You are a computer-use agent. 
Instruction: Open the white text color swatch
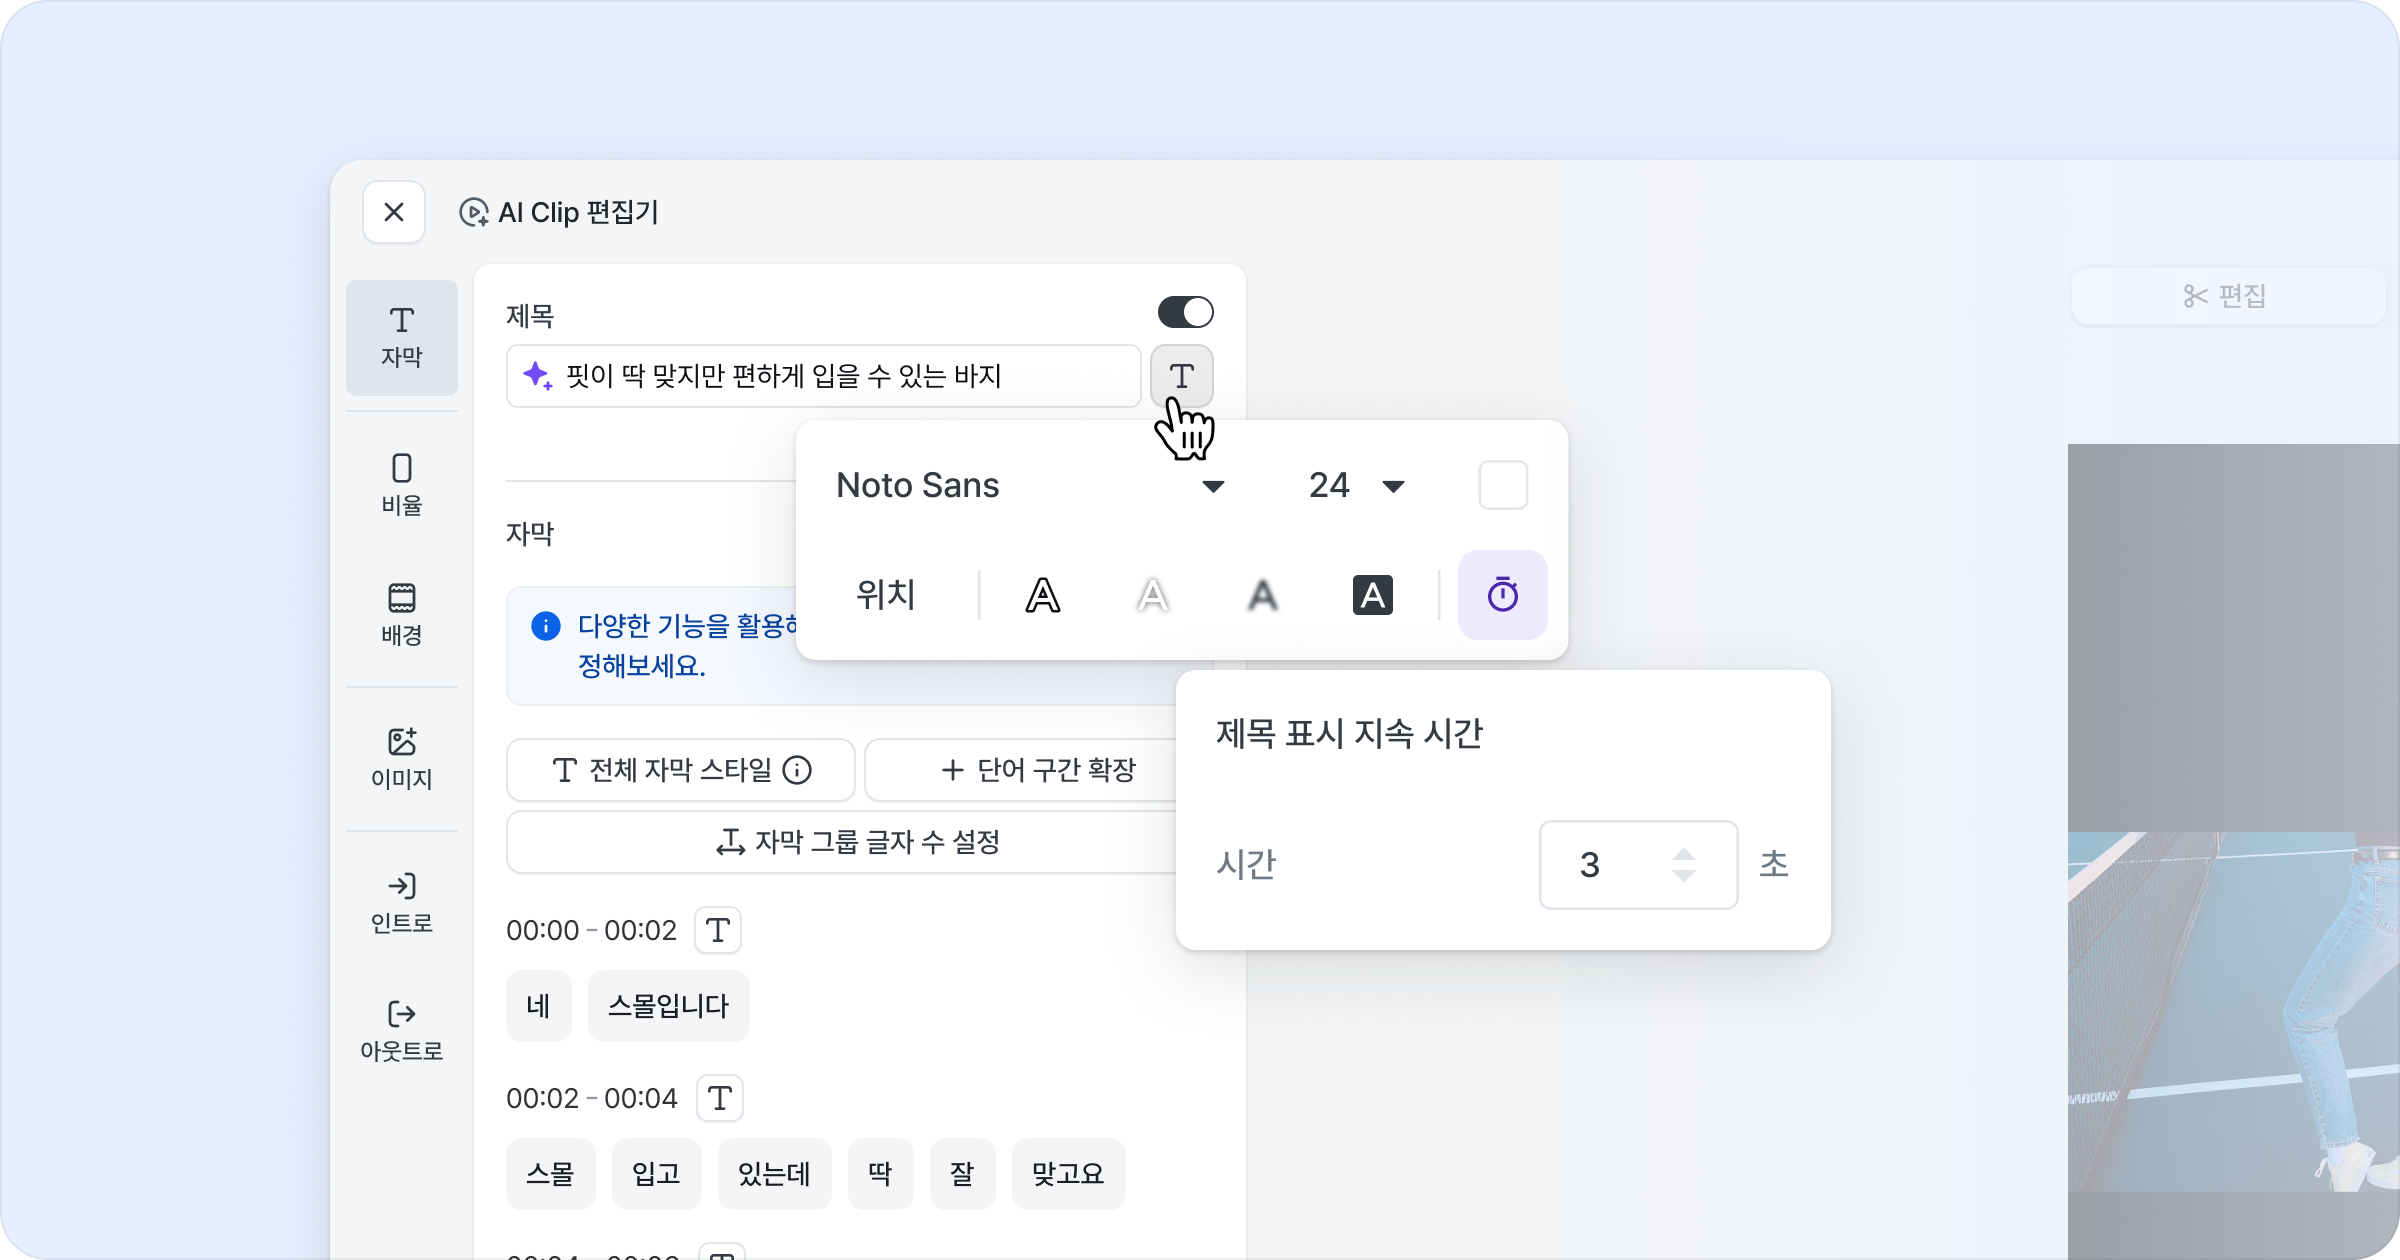pos(1503,485)
